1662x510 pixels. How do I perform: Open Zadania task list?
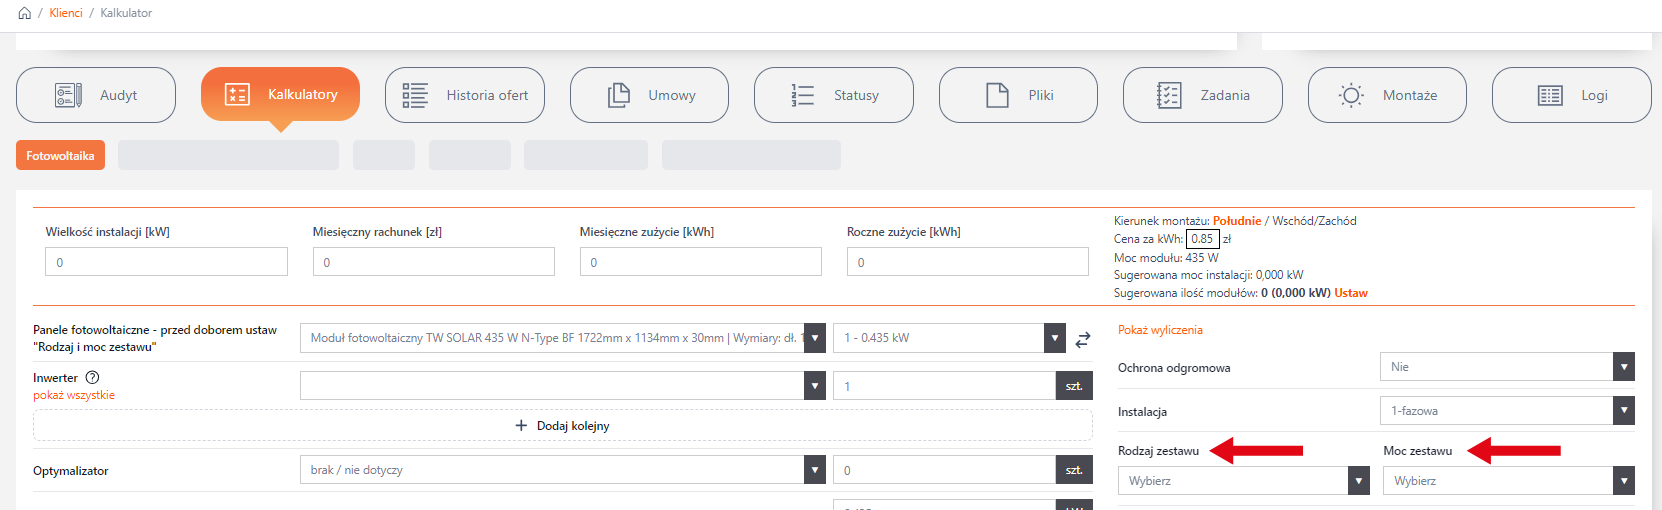(1202, 95)
